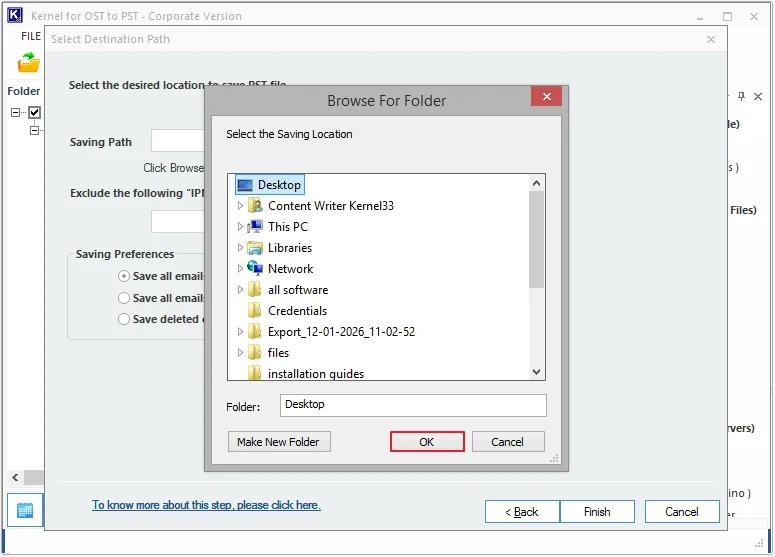Image resolution: width=775 pixels, height=557 pixels.
Task: Expand the Content Writer Kernel33 node
Action: [240, 206]
